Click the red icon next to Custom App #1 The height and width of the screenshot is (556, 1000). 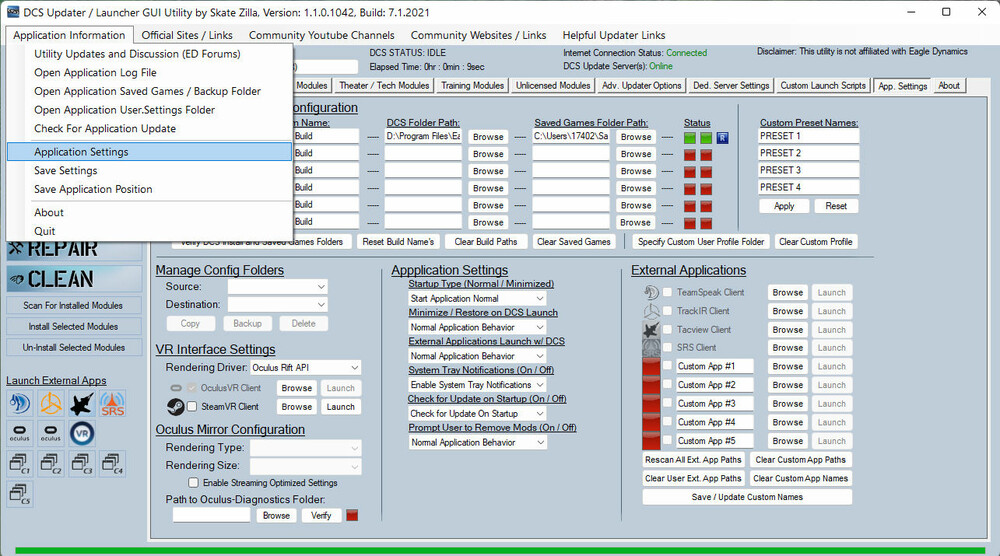point(651,367)
